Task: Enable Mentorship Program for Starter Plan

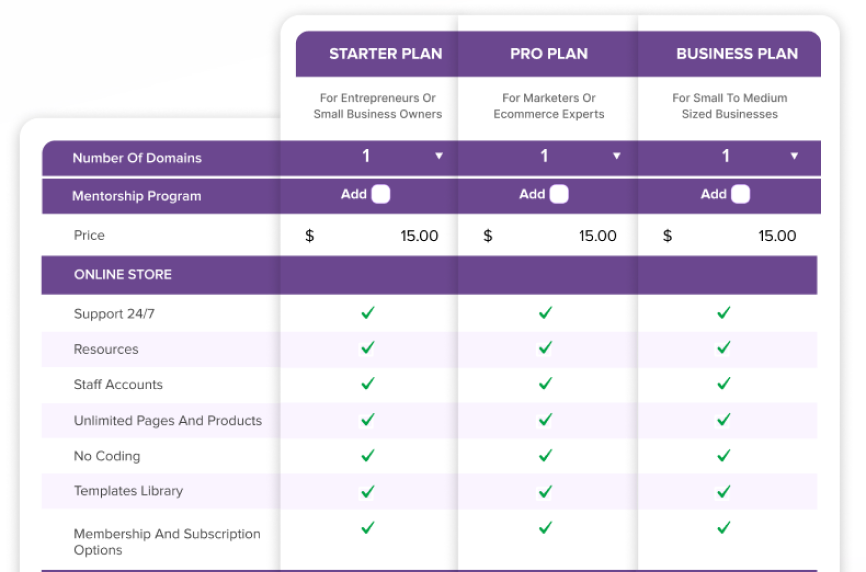Action: pyautogui.click(x=381, y=194)
